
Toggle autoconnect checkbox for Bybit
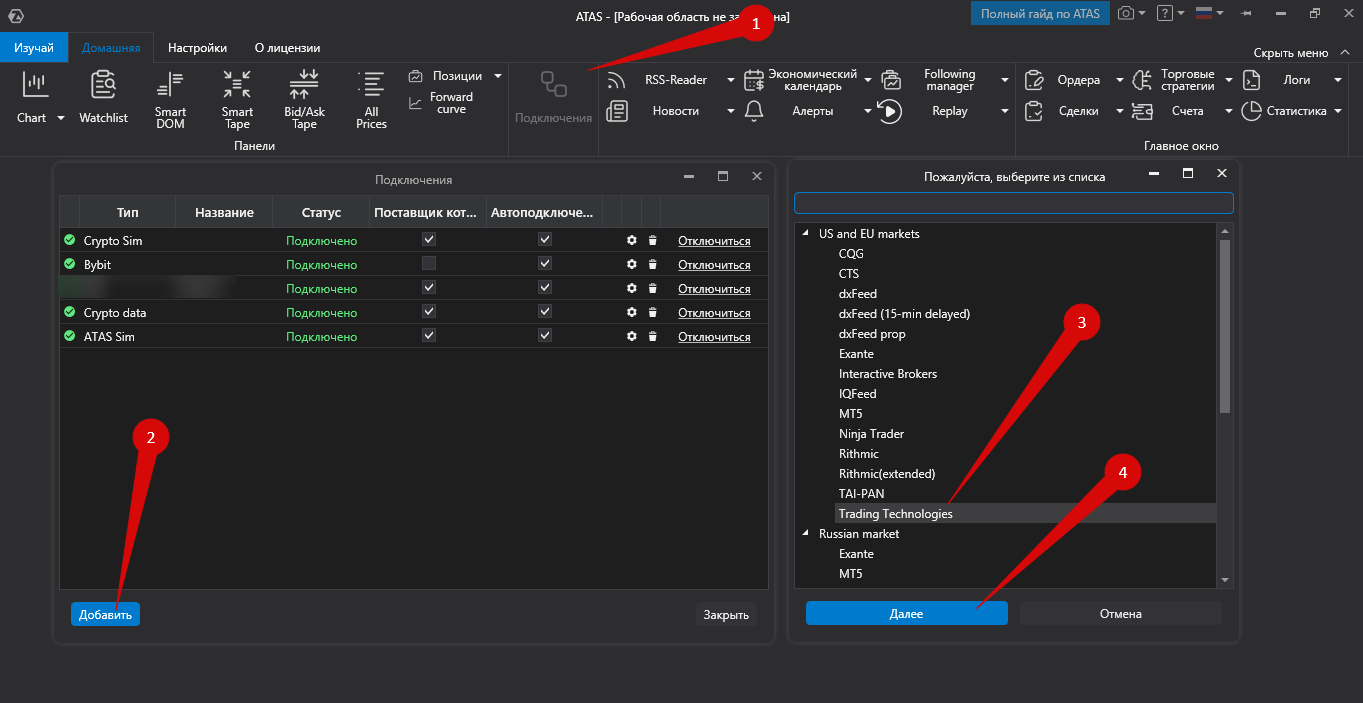point(545,264)
